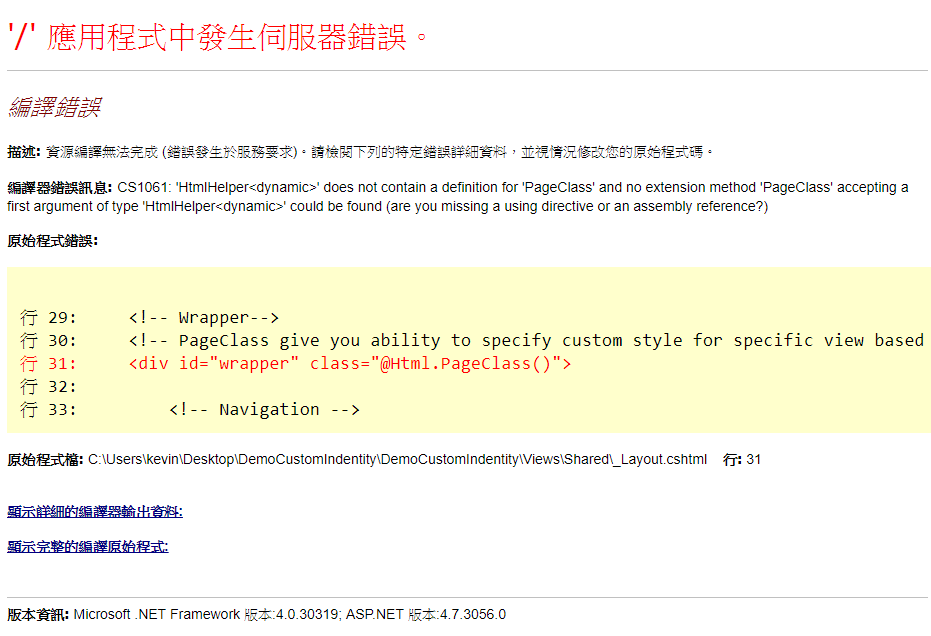Click the 原始程式檔: label
931x636 pixels.
(x=45, y=460)
